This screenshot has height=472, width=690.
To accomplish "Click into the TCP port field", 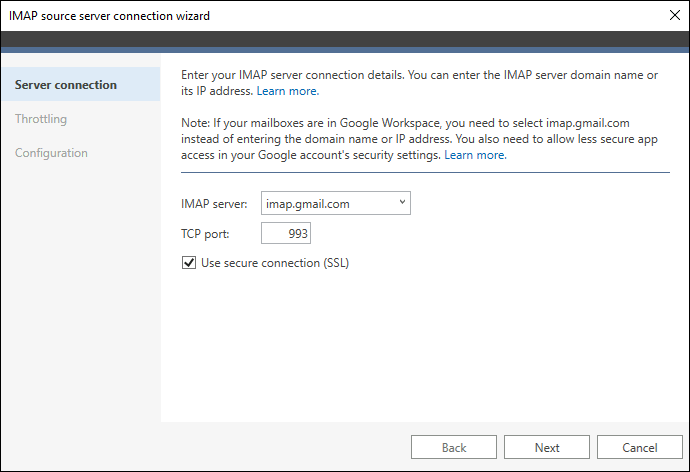I will [x=286, y=233].
